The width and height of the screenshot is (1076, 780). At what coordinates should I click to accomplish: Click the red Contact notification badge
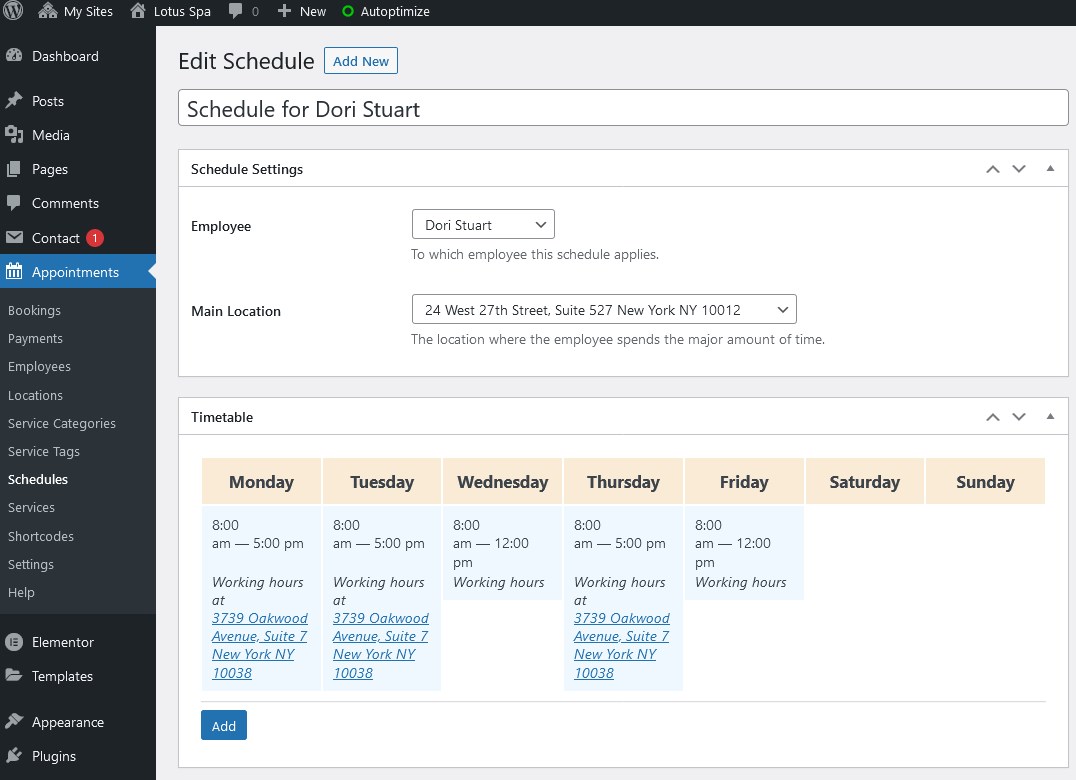tap(95, 238)
